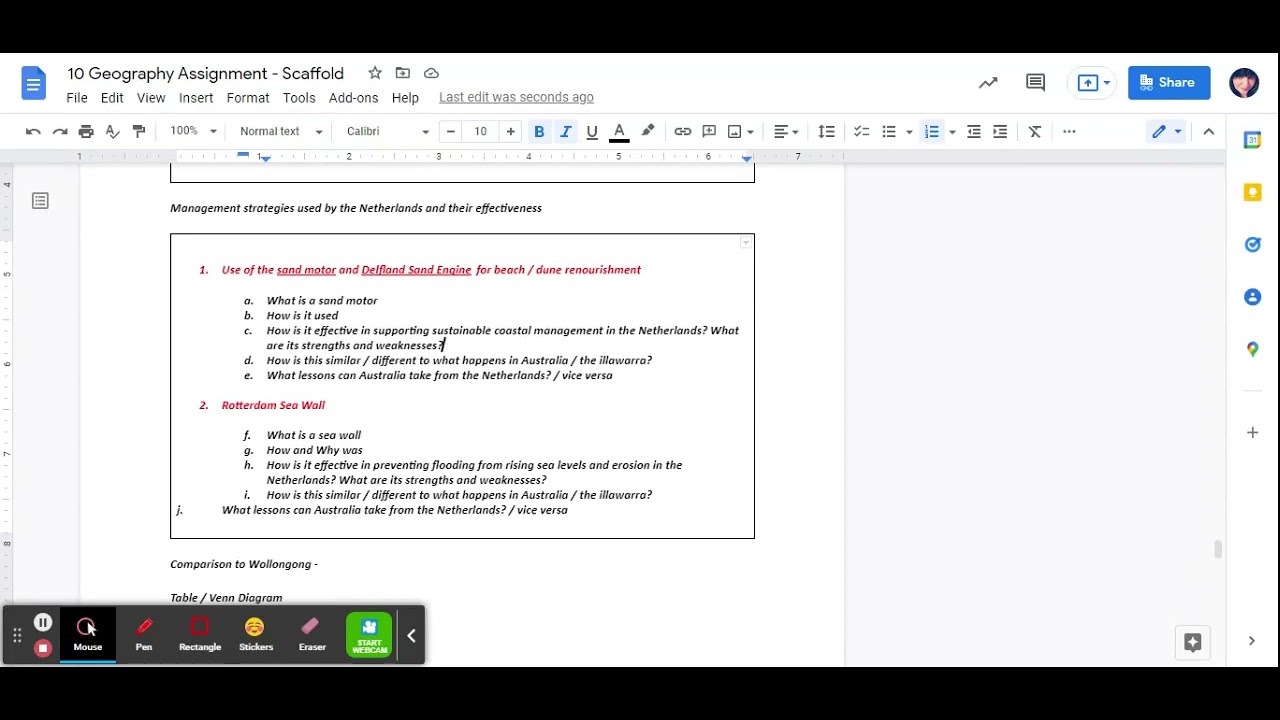This screenshot has width=1280, height=720.
Task: Show more toolbar options
Action: (x=1069, y=131)
